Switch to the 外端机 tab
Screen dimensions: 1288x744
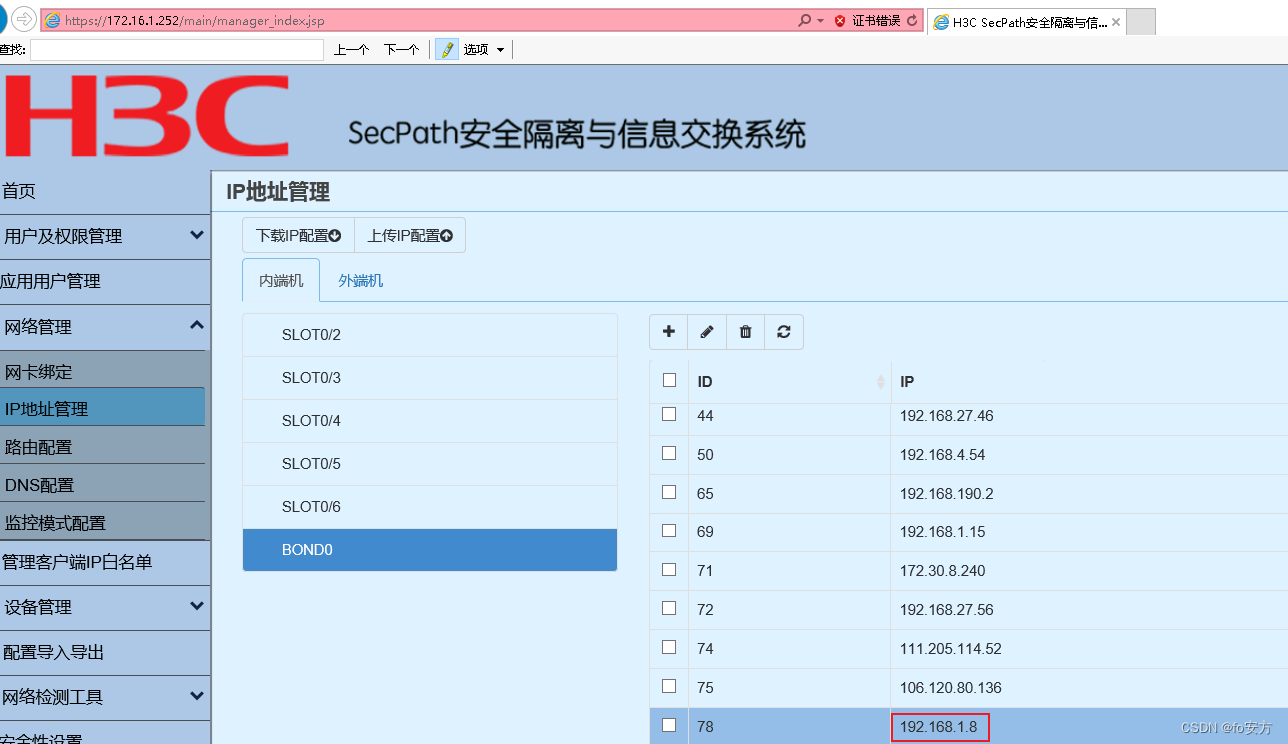pyautogui.click(x=360, y=280)
